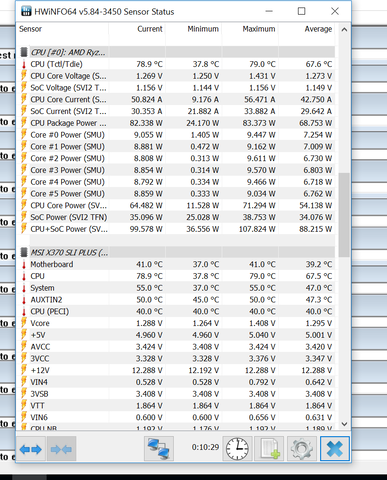This screenshot has height=480, width=387.
Task: Click the Maximum column header
Action: pyautogui.click(x=259, y=29)
